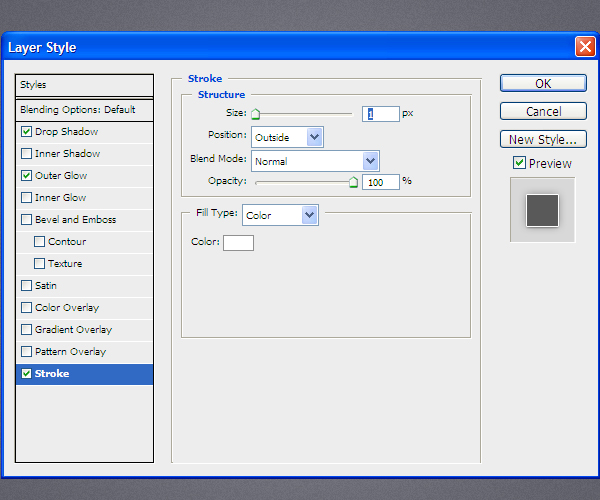Open the stroke Color swatch
The image size is (600, 500).
[x=238, y=243]
